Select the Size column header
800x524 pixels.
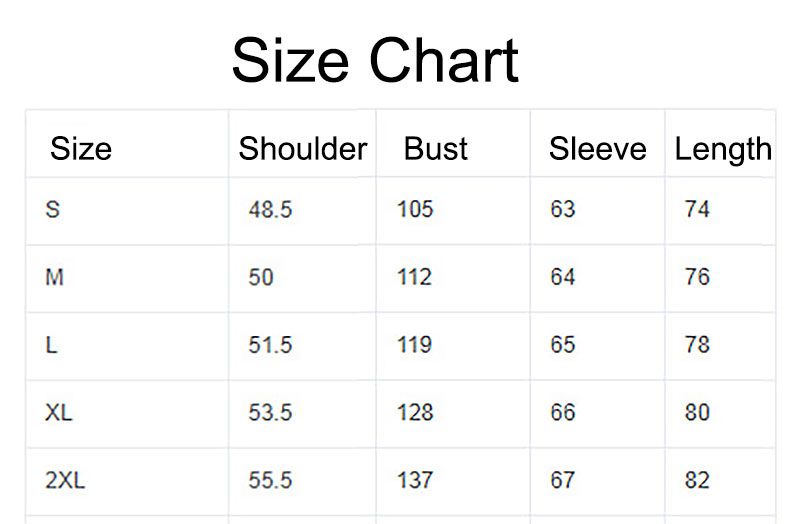coord(81,149)
